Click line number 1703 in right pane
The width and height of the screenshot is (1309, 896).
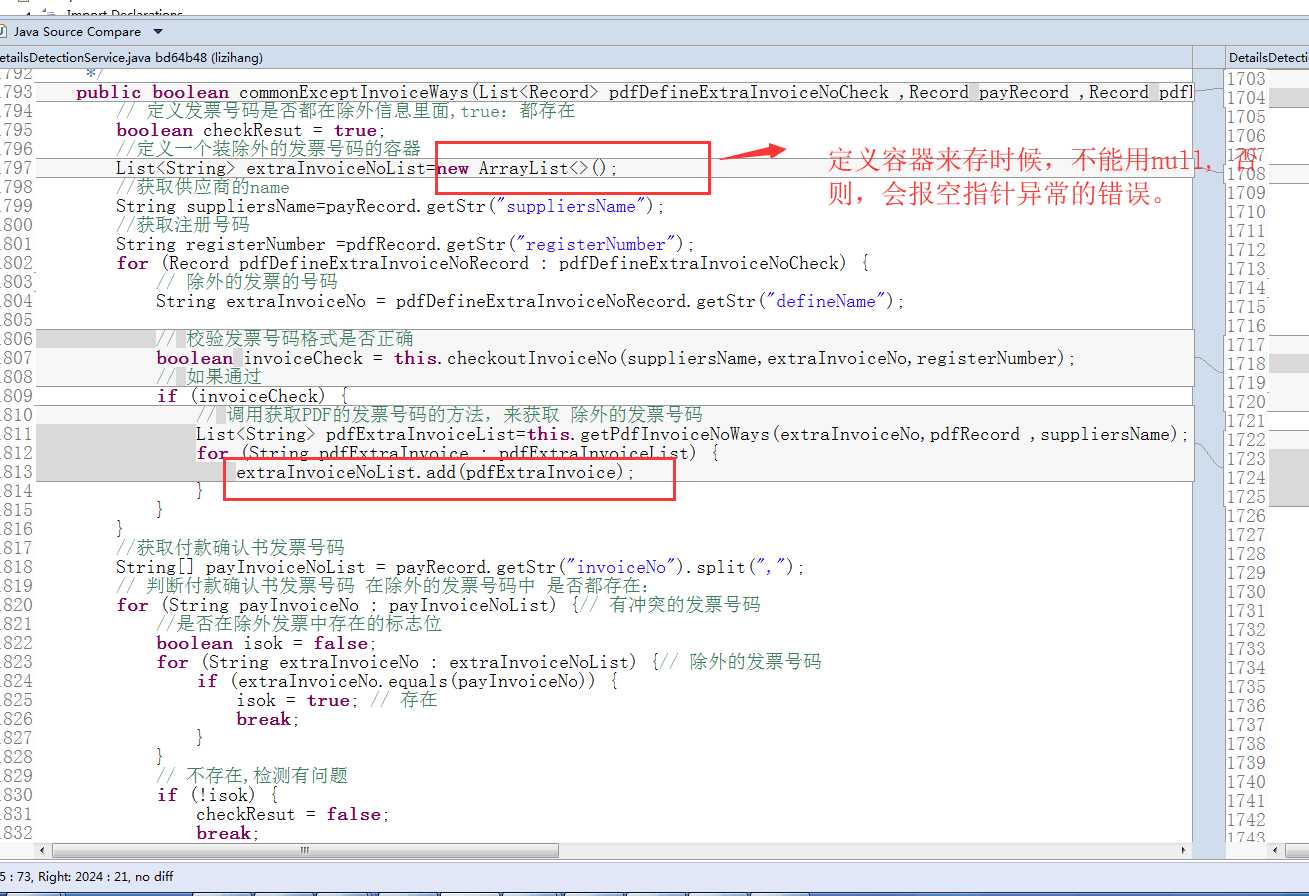point(1246,79)
